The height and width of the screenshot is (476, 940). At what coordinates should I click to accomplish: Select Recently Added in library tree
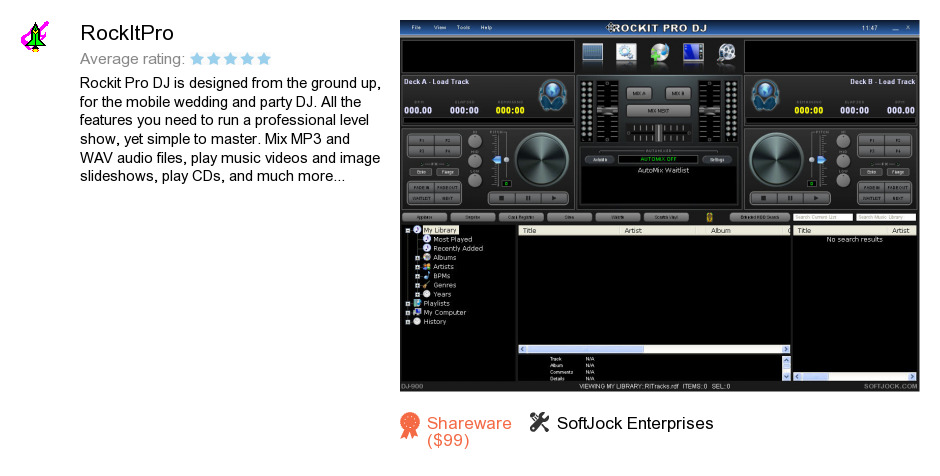tap(458, 248)
